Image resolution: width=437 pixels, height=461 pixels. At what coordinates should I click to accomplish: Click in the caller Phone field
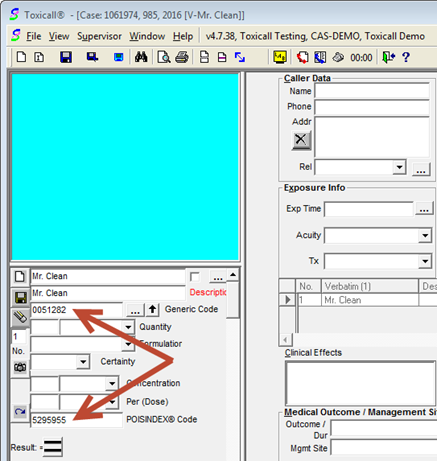click(x=372, y=107)
